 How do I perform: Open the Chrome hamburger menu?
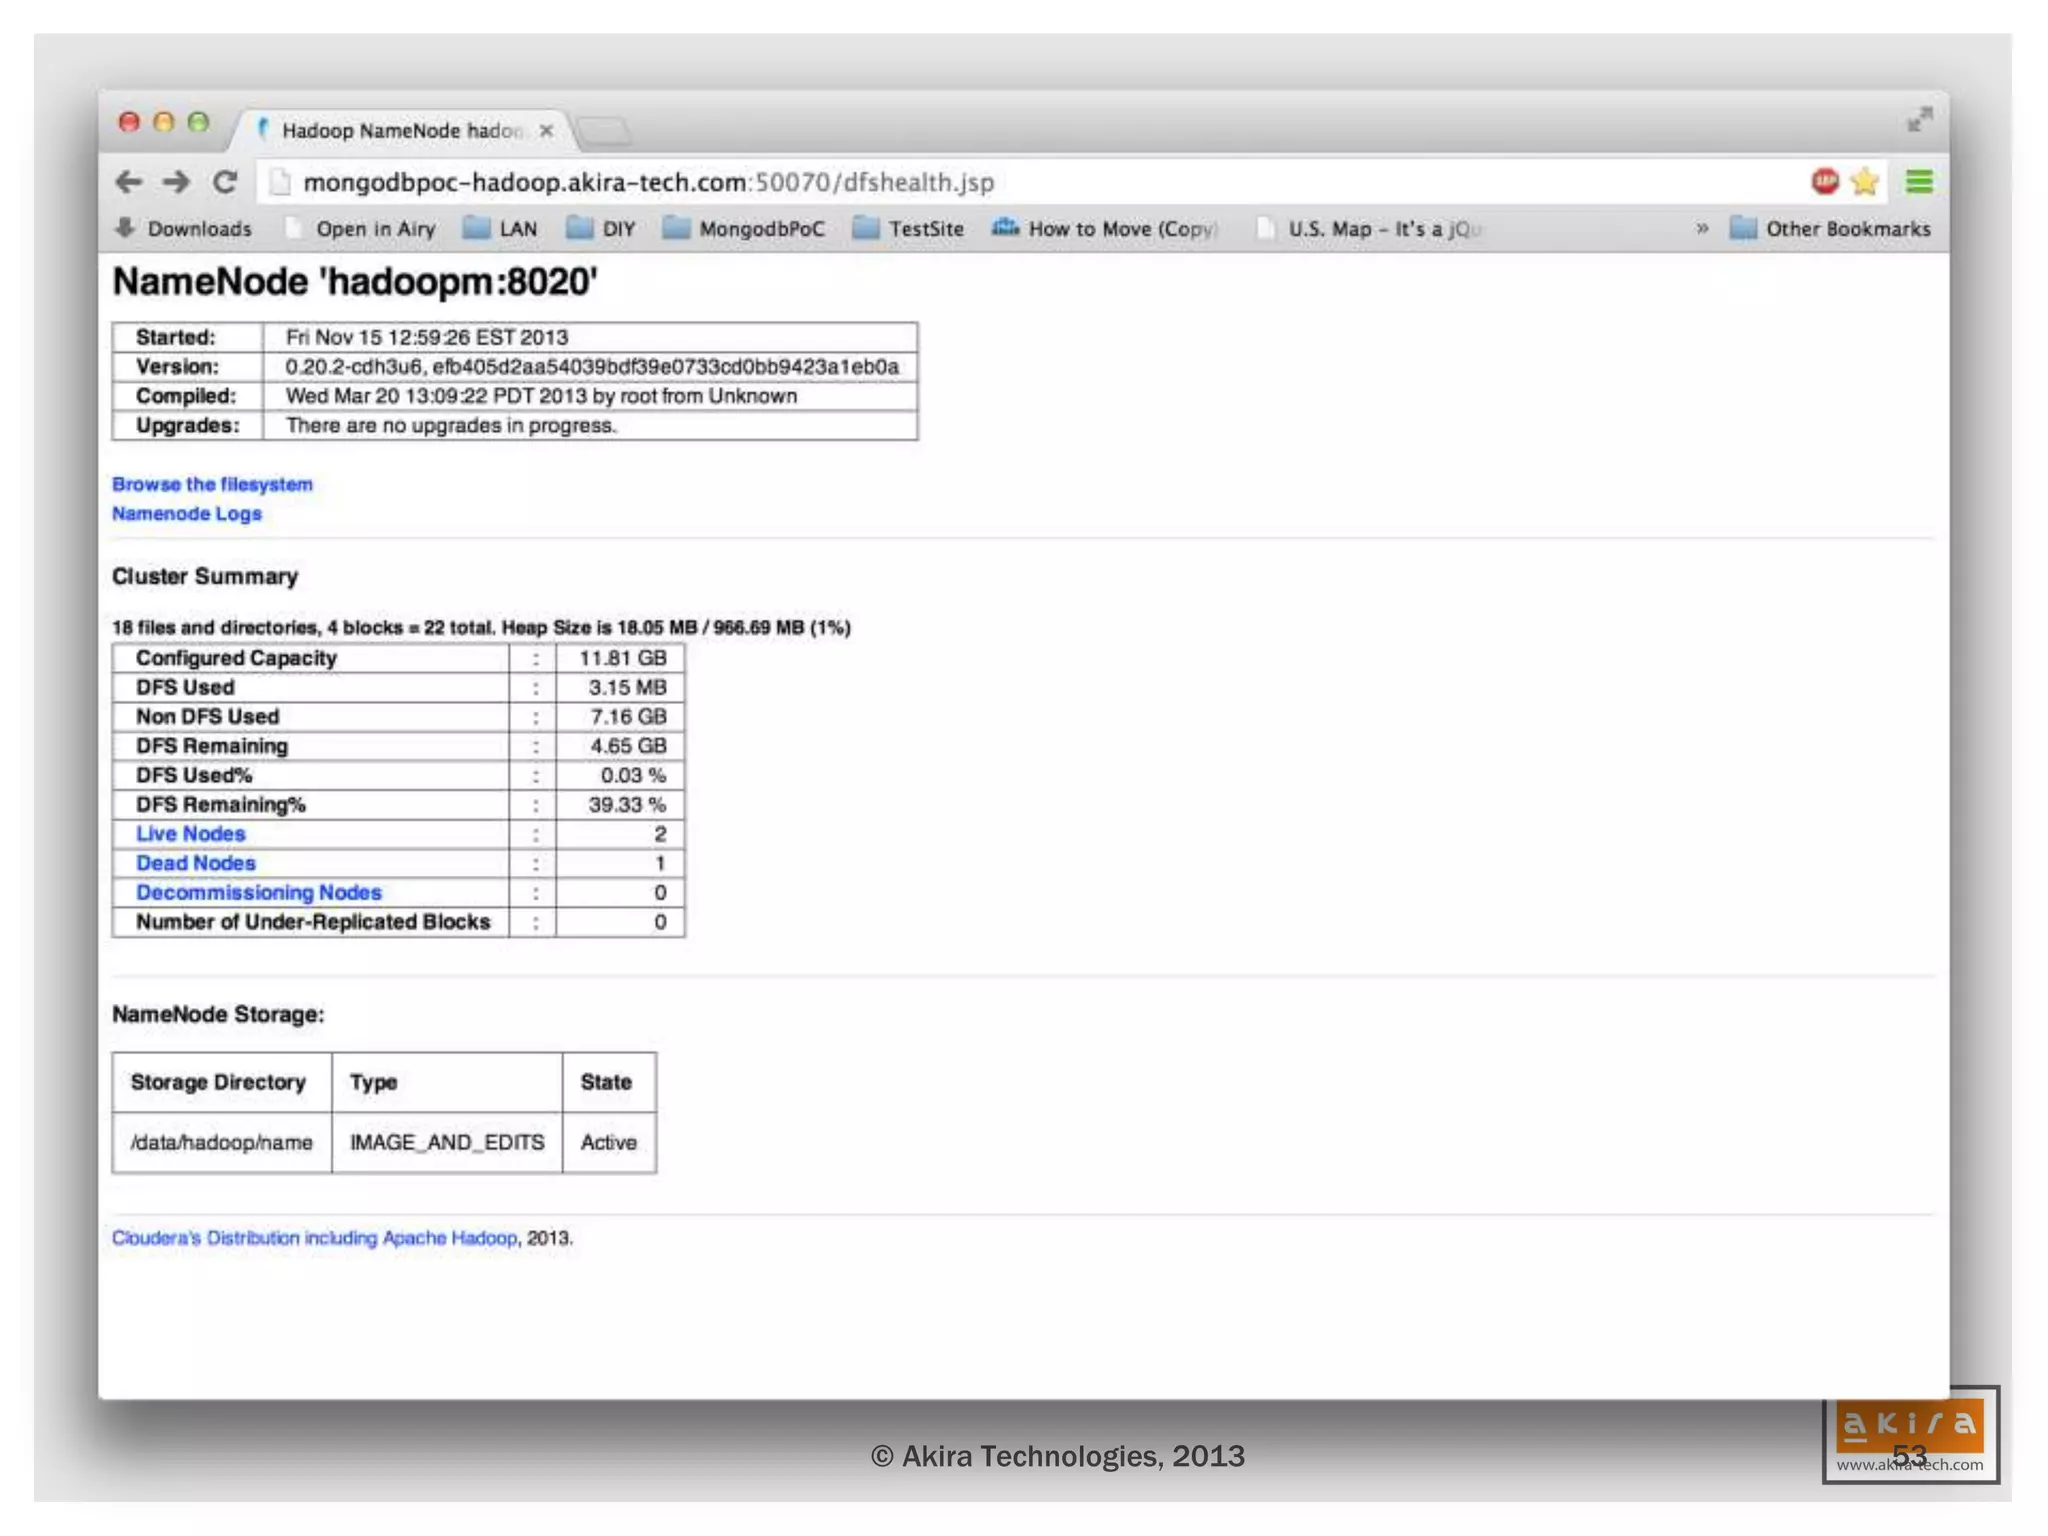(1918, 182)
